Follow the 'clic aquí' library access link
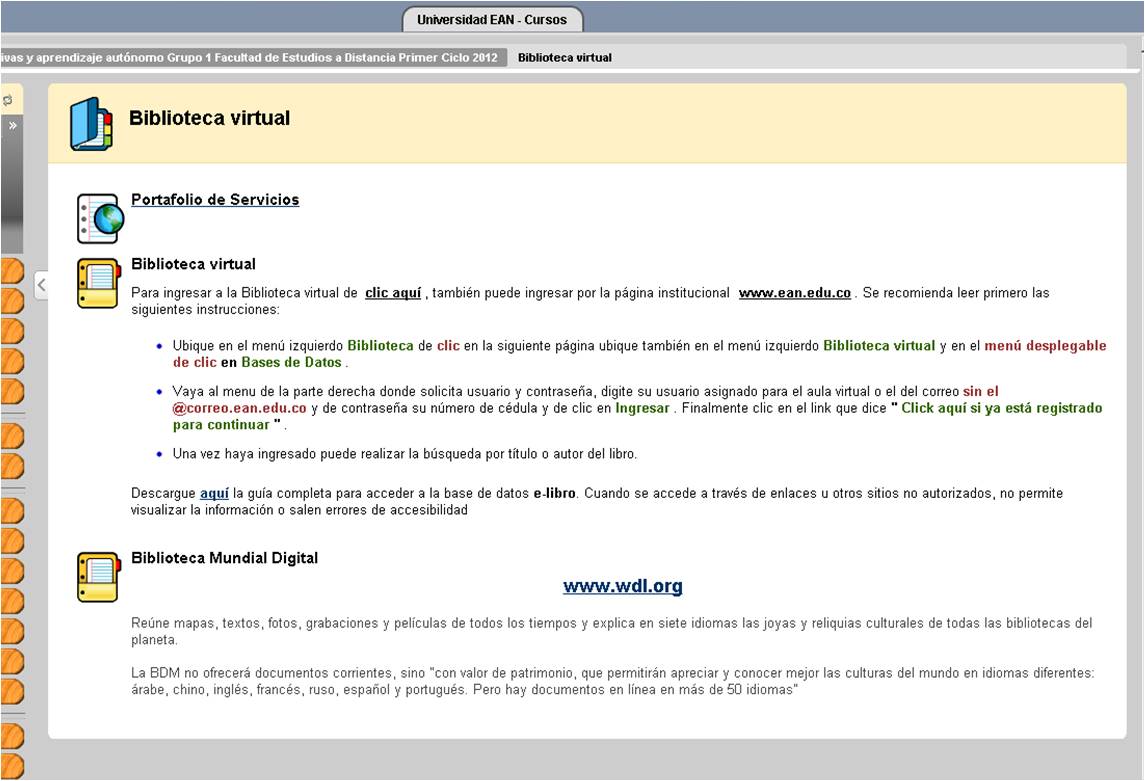Viewport: 1145px width, 781px height. 393,293
